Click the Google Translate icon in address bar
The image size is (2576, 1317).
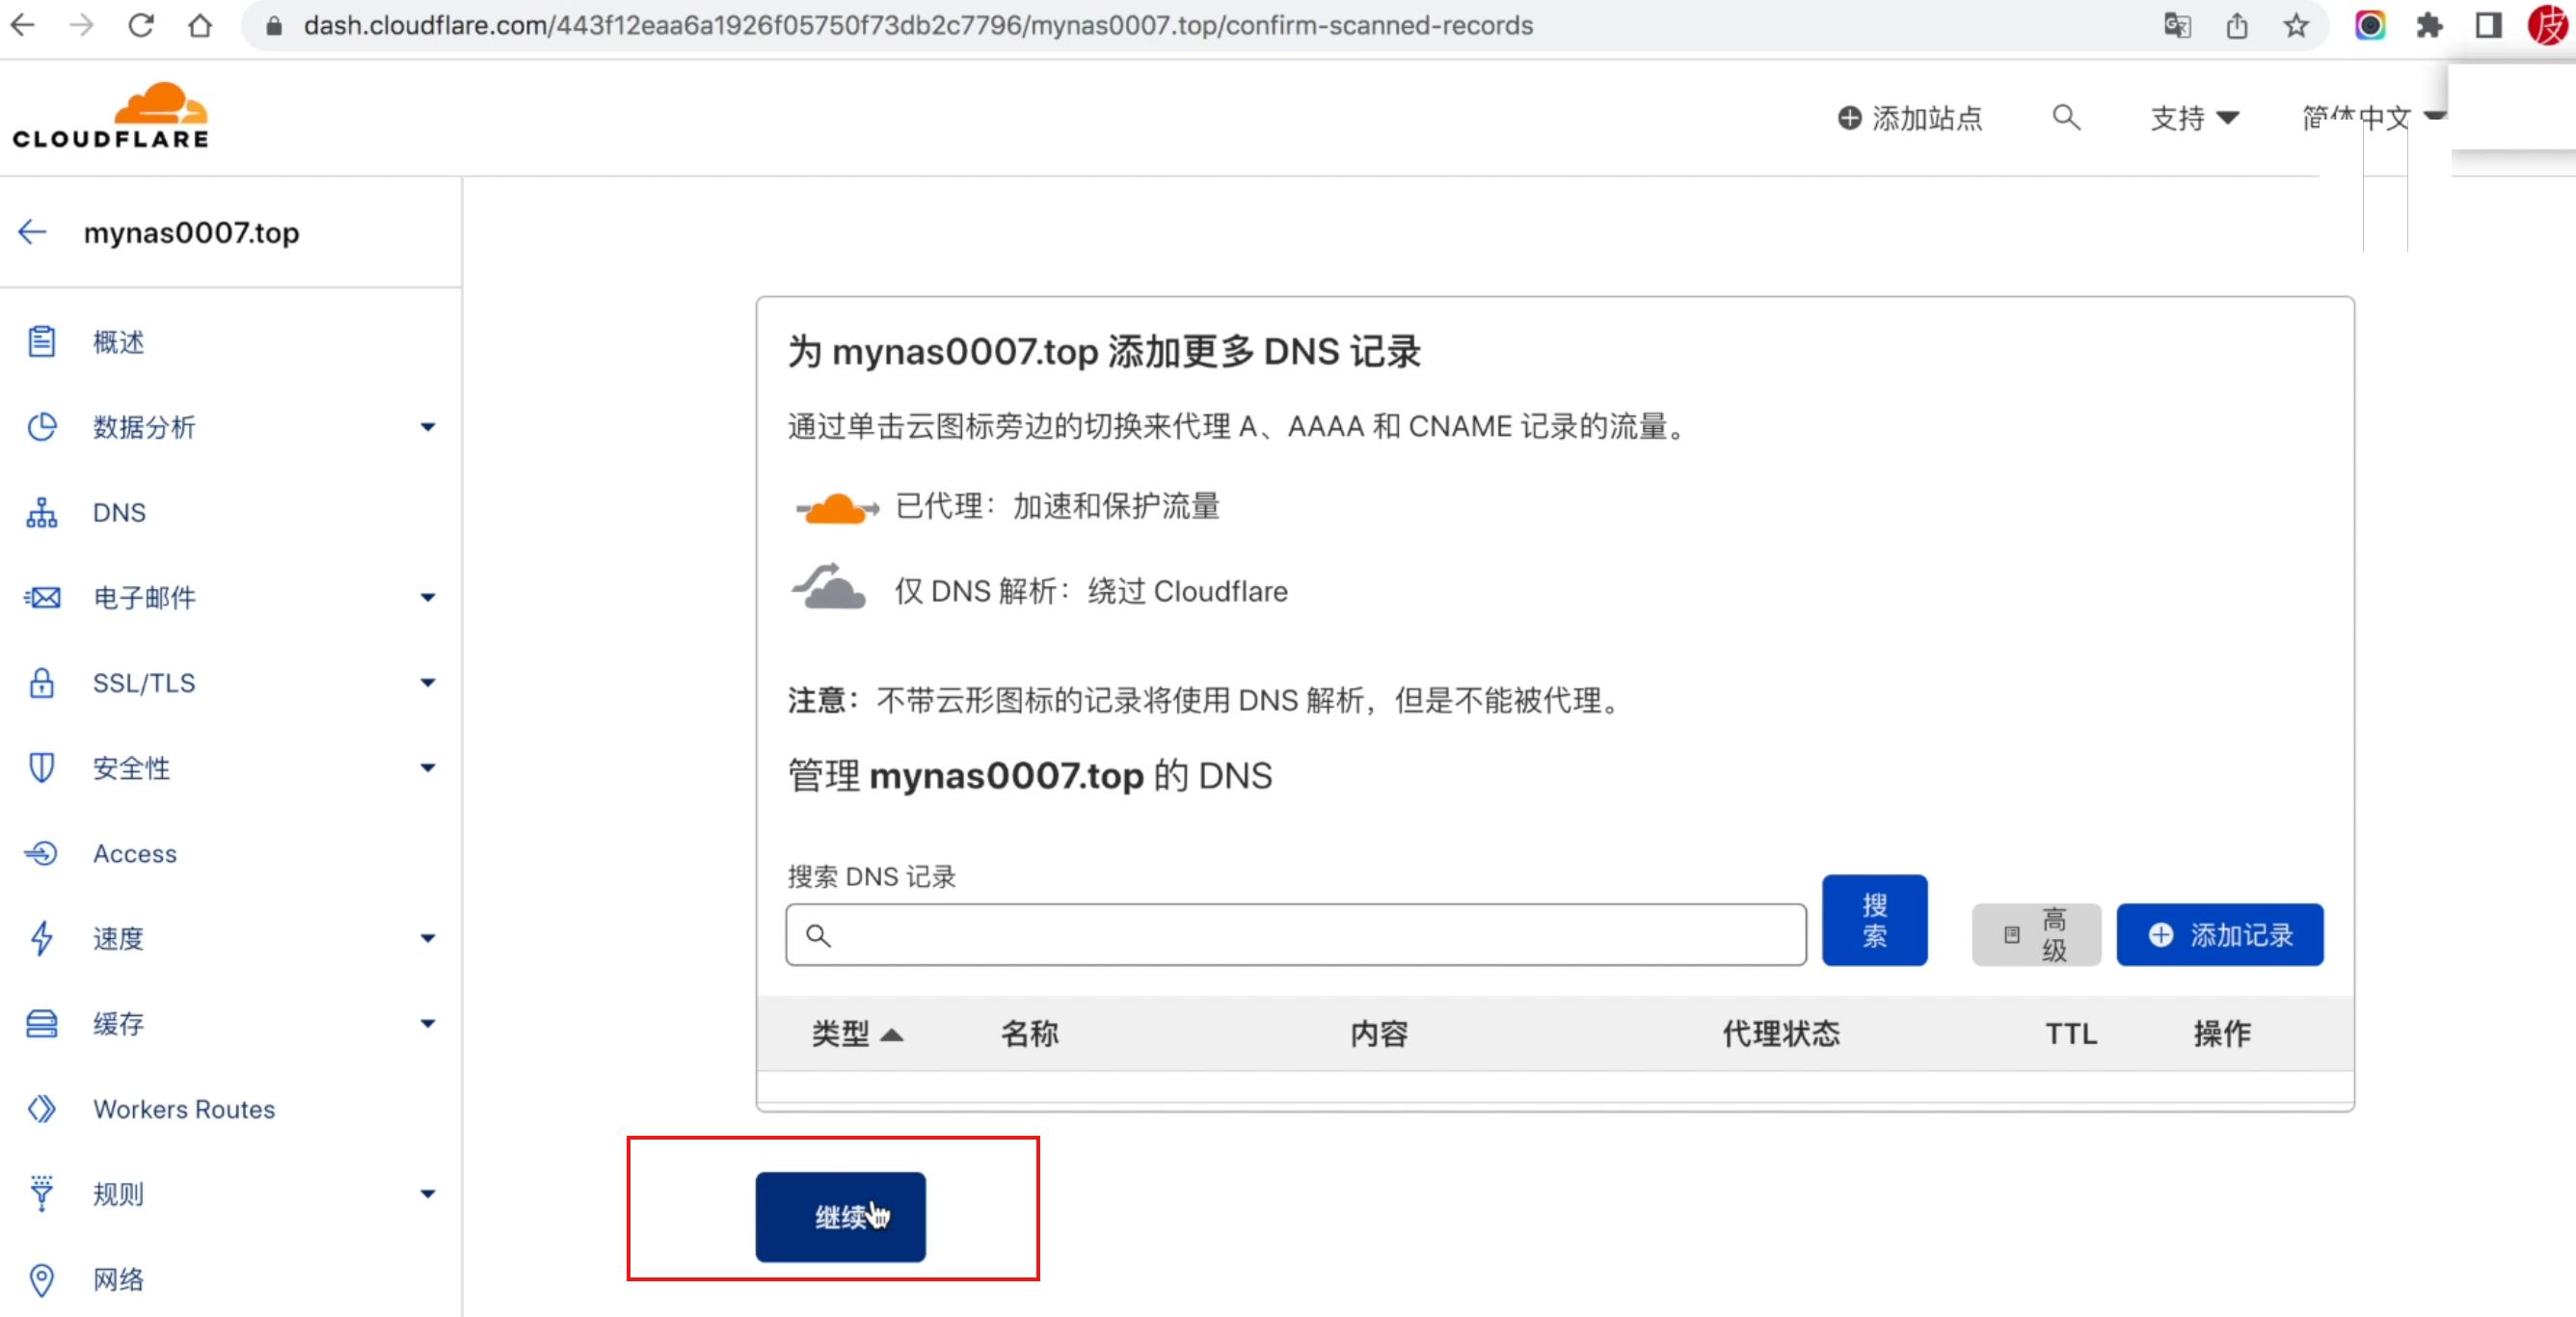pos(2178,26)
